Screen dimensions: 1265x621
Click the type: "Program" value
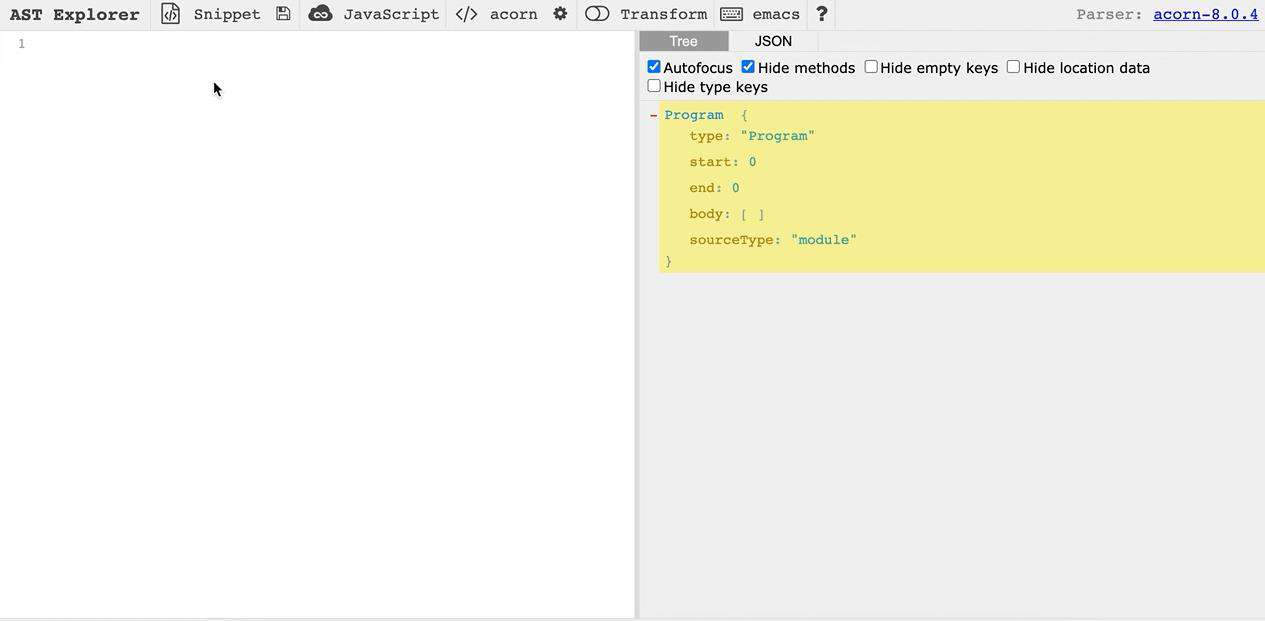coord(778,136)
